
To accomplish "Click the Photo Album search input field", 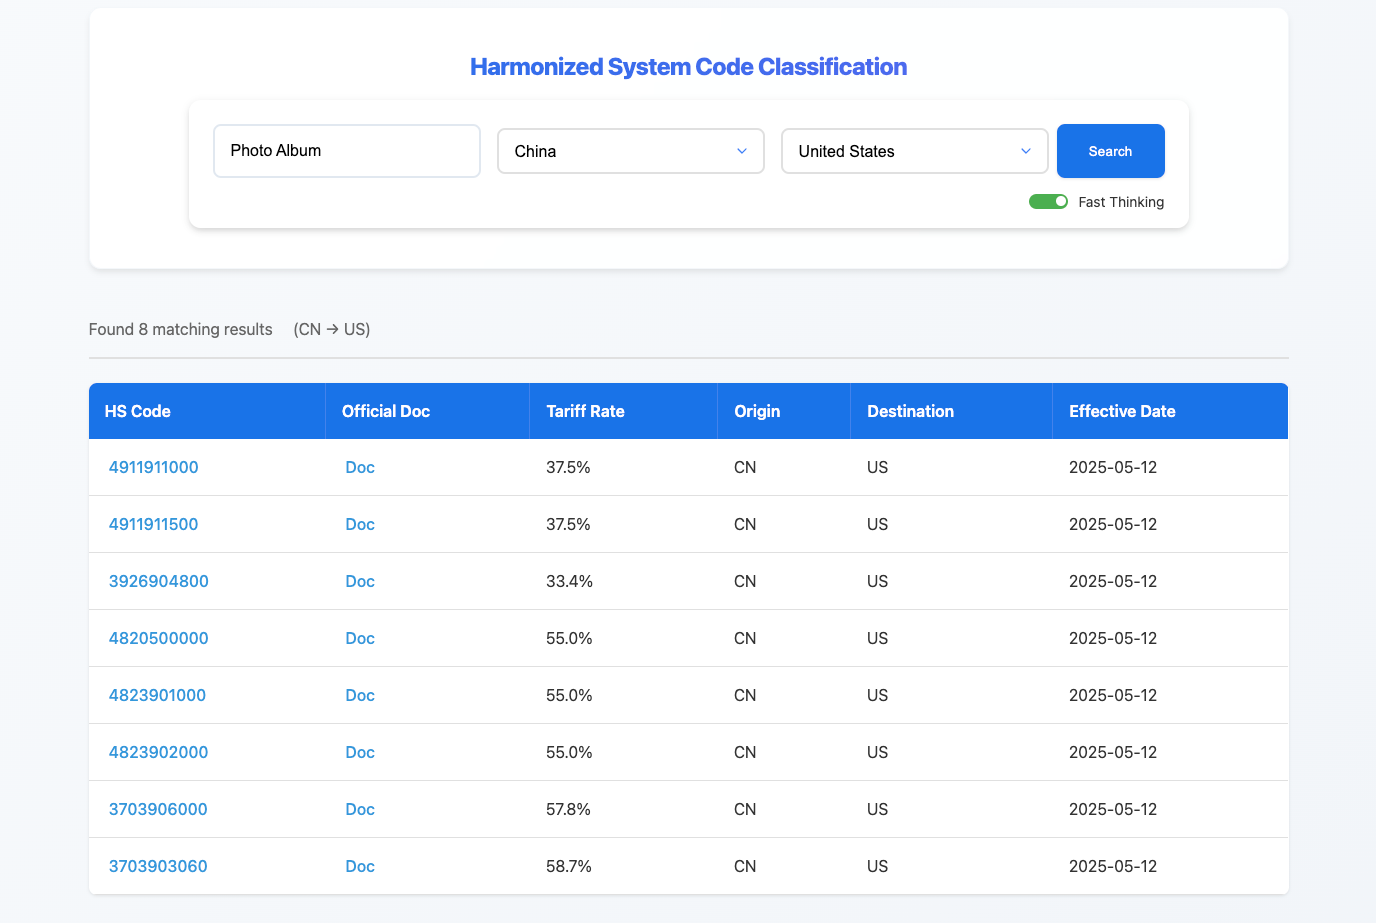I will 346,151.
